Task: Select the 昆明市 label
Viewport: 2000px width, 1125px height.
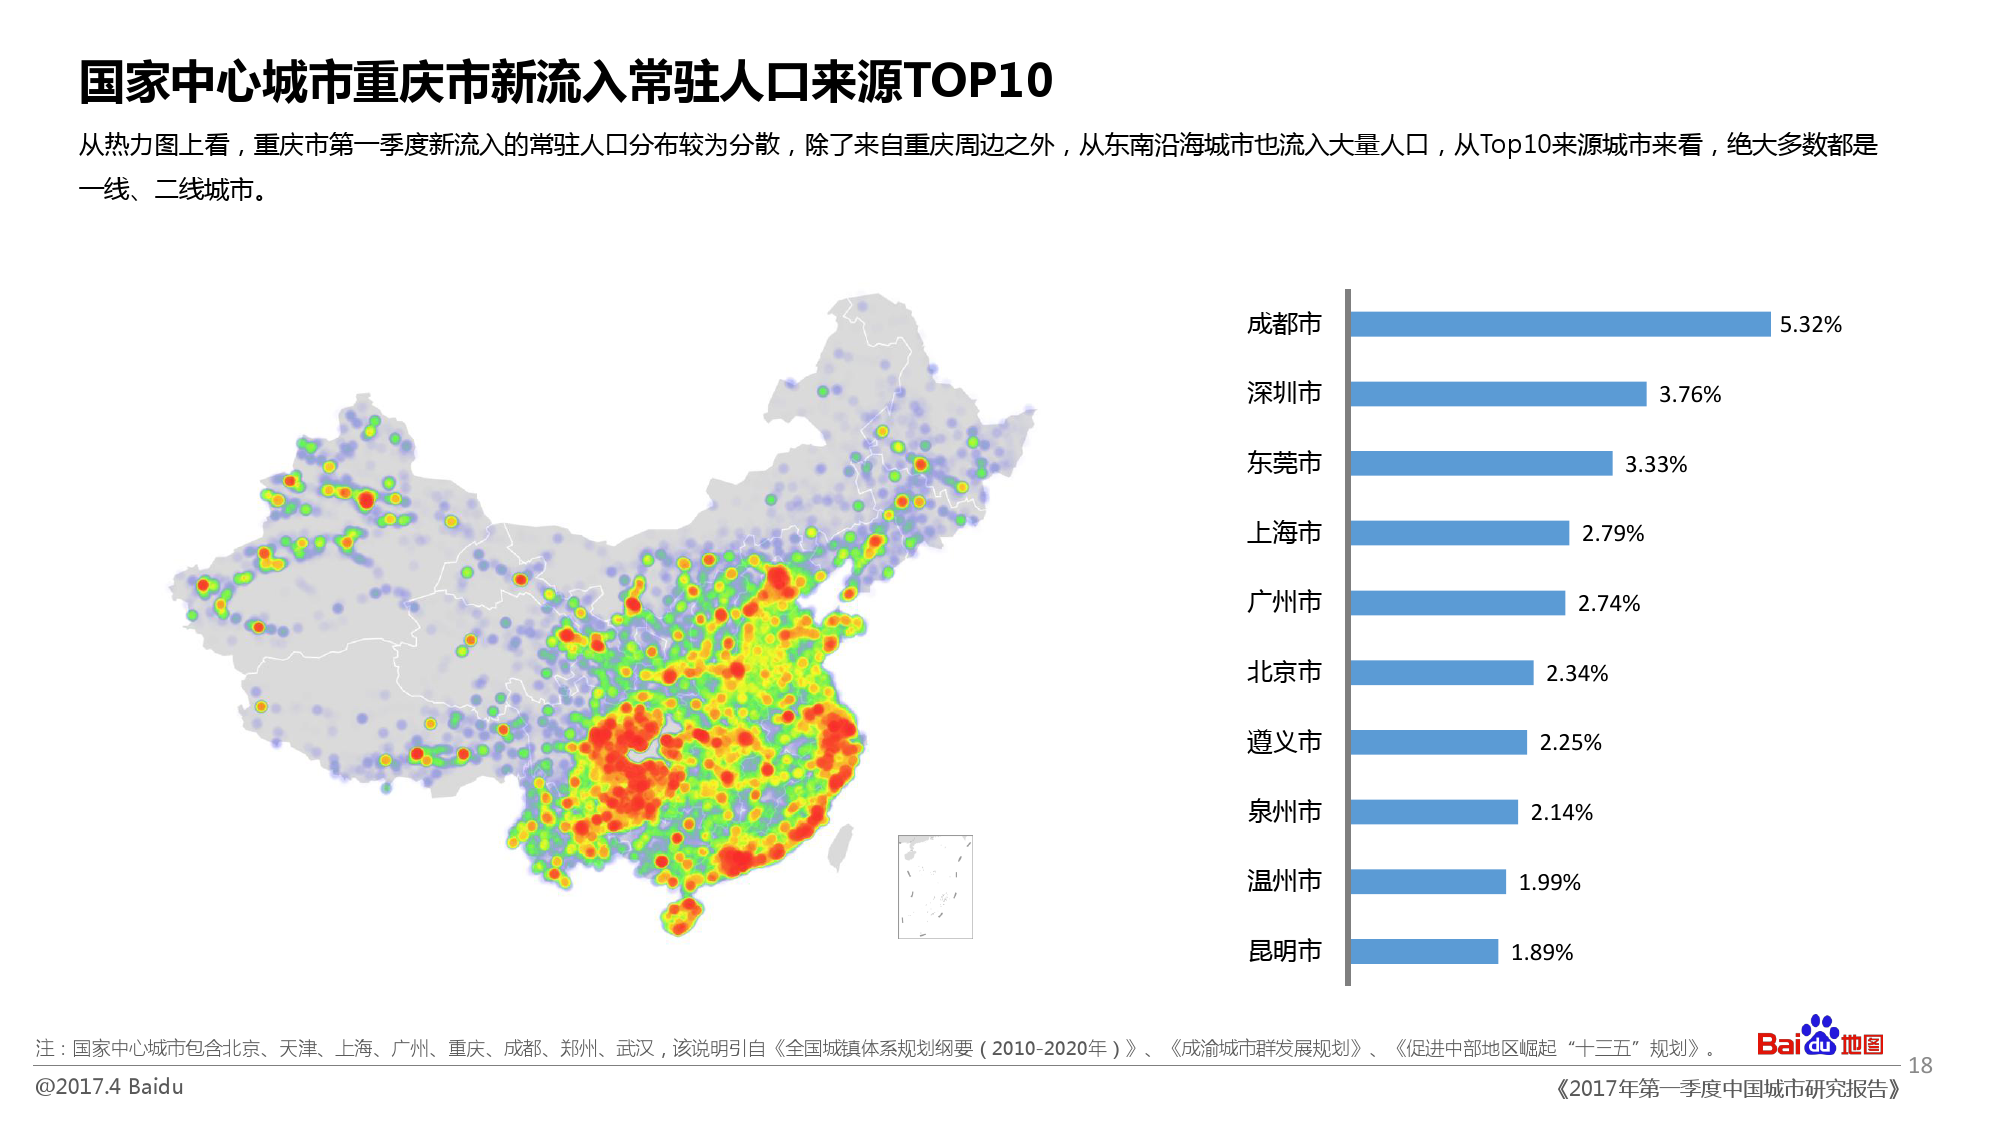Action: (x=1284, y=951)
